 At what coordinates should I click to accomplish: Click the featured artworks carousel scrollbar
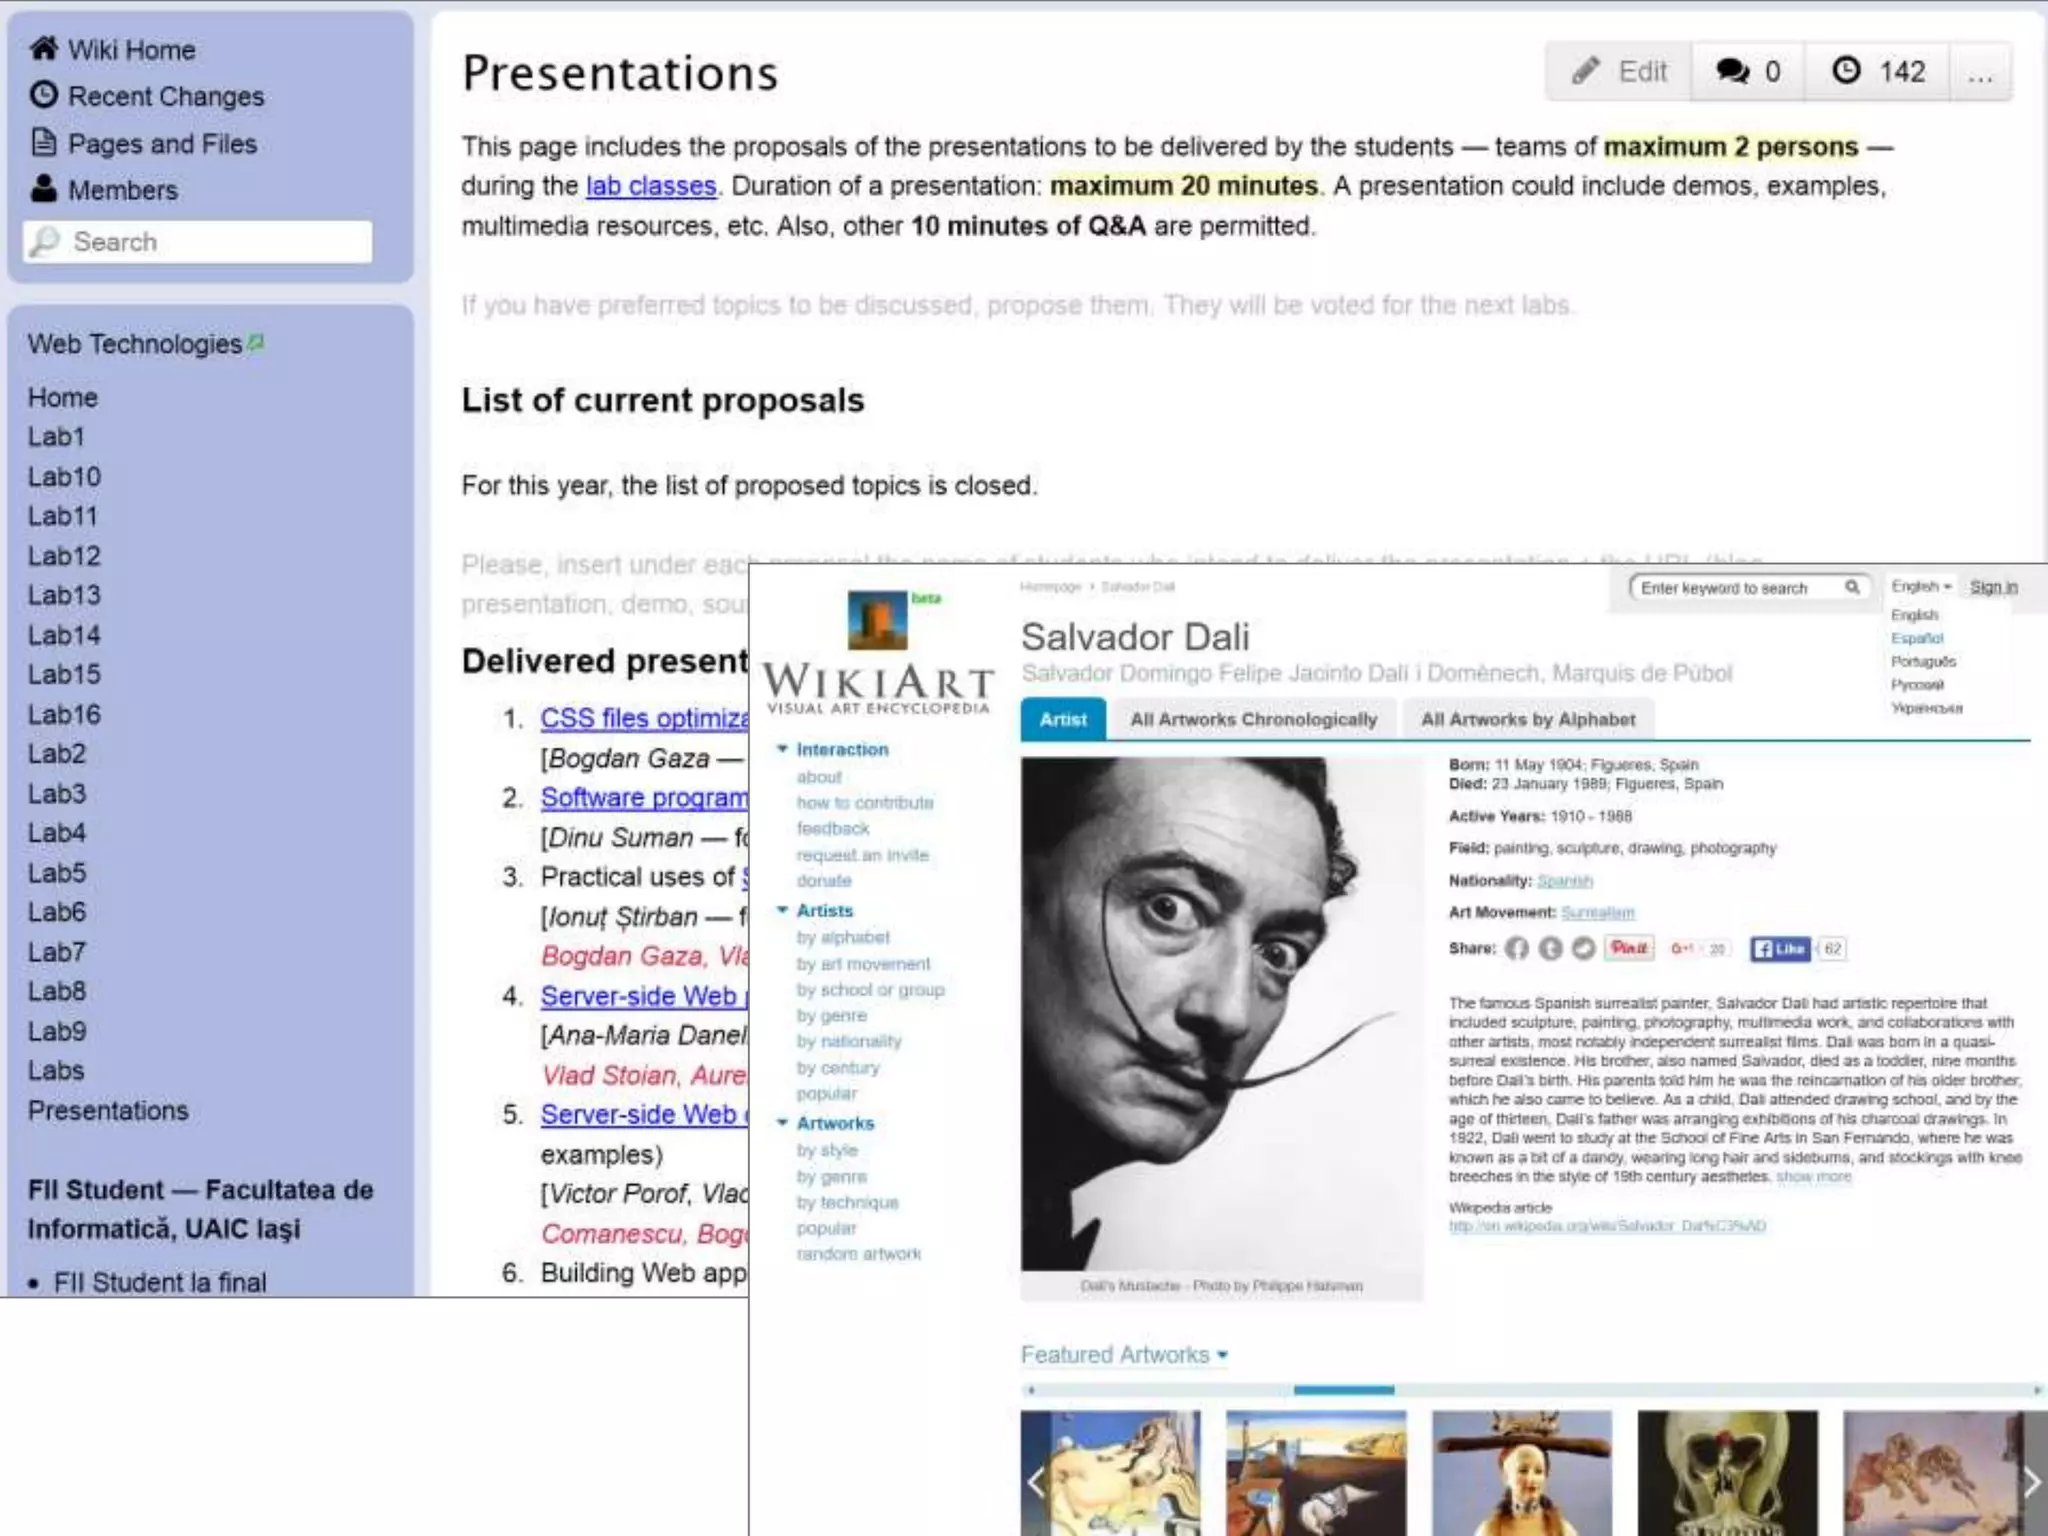(x=1342, y=1390)
